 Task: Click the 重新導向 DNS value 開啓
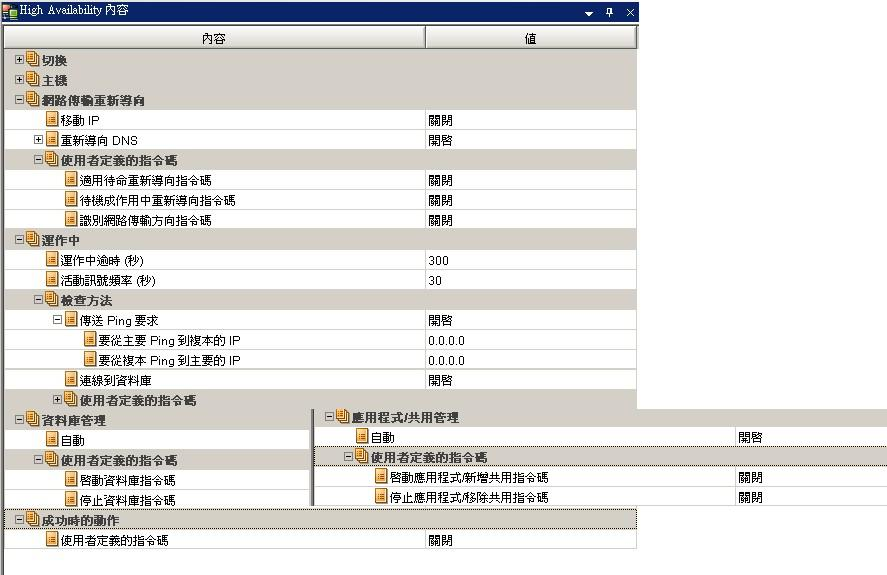pyautogui.click(x=440, y=140)
